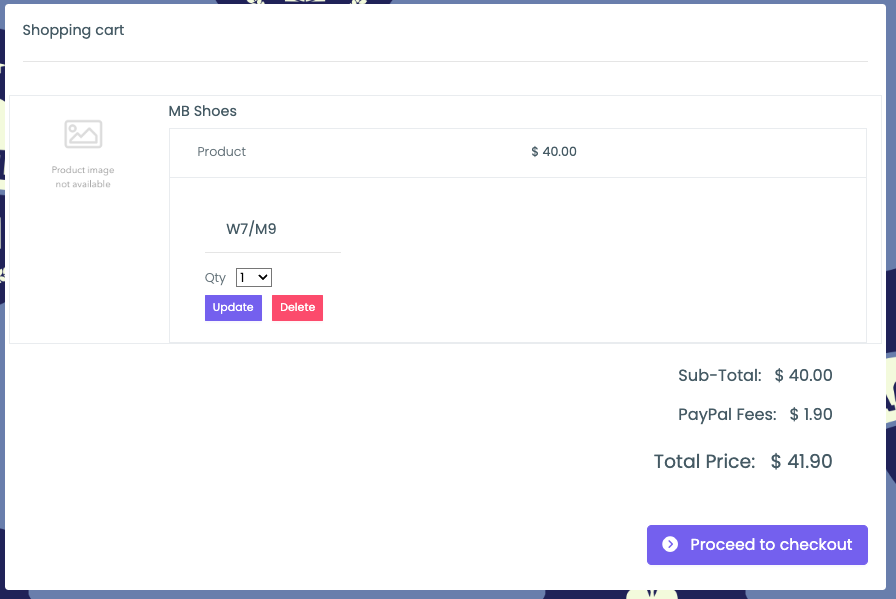Remove the item with the Delete button
Screen dimensions: 896x599
click(297, 308)
